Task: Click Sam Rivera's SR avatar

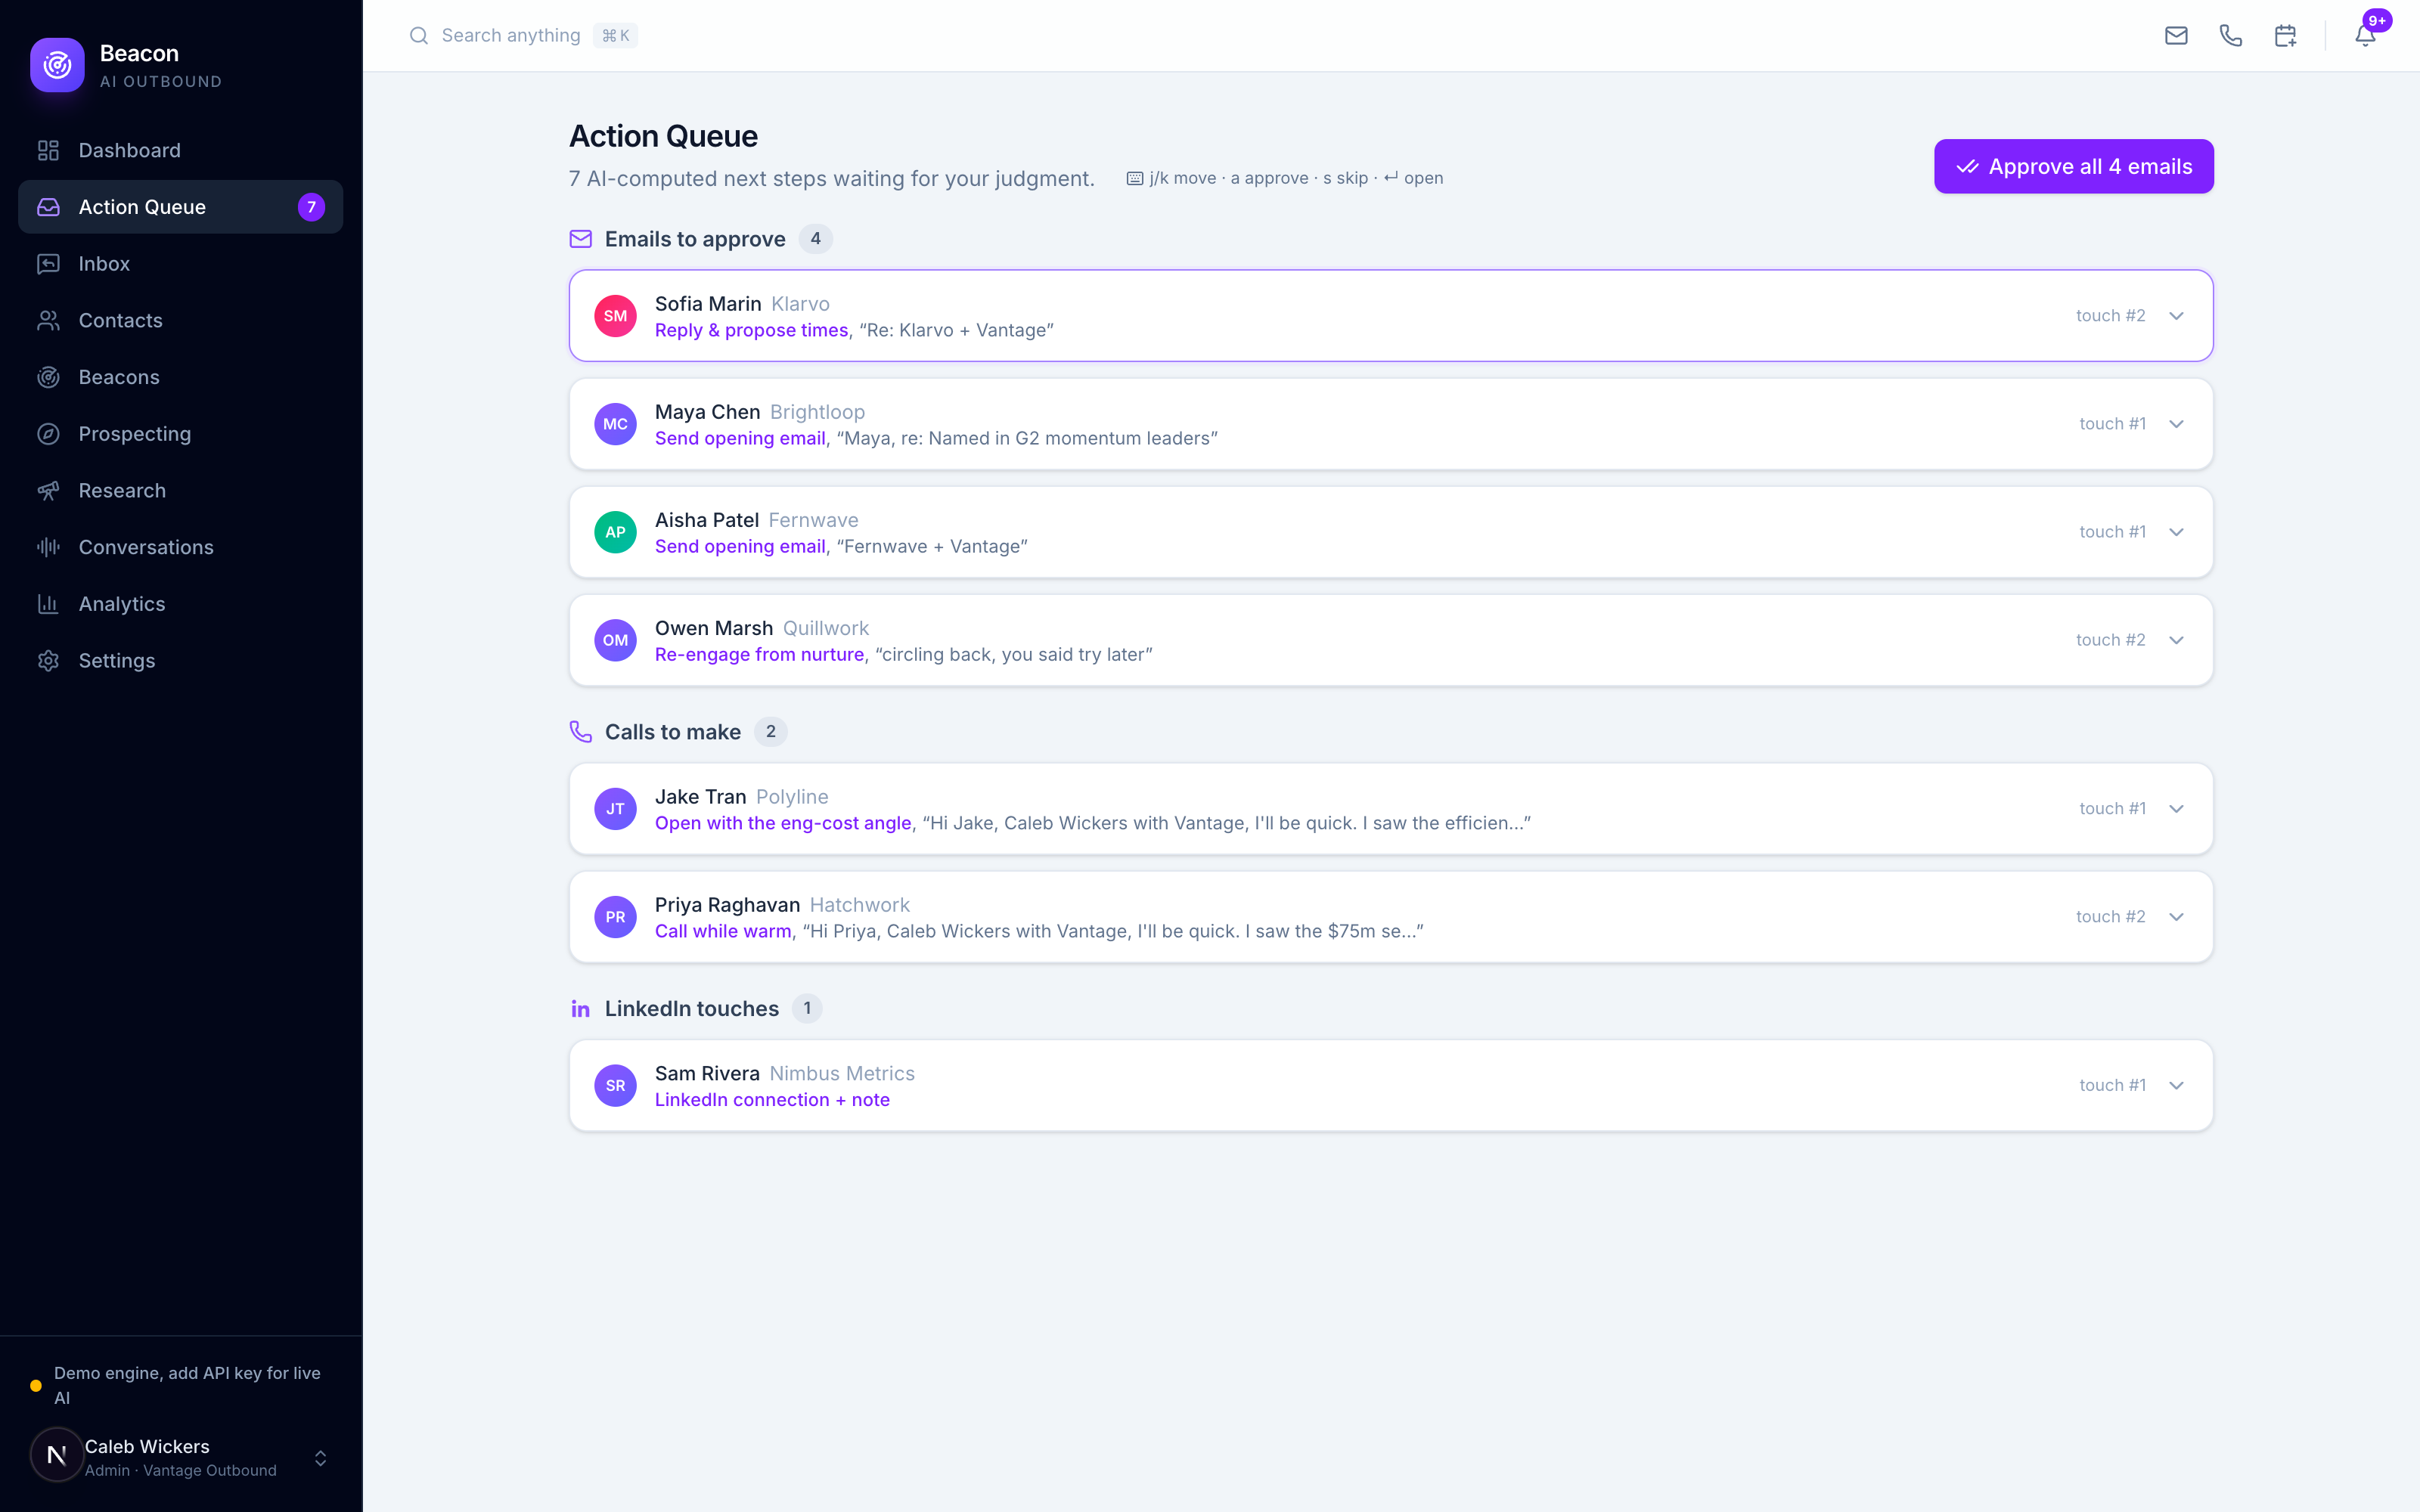Action: [x=615, y=1086]
